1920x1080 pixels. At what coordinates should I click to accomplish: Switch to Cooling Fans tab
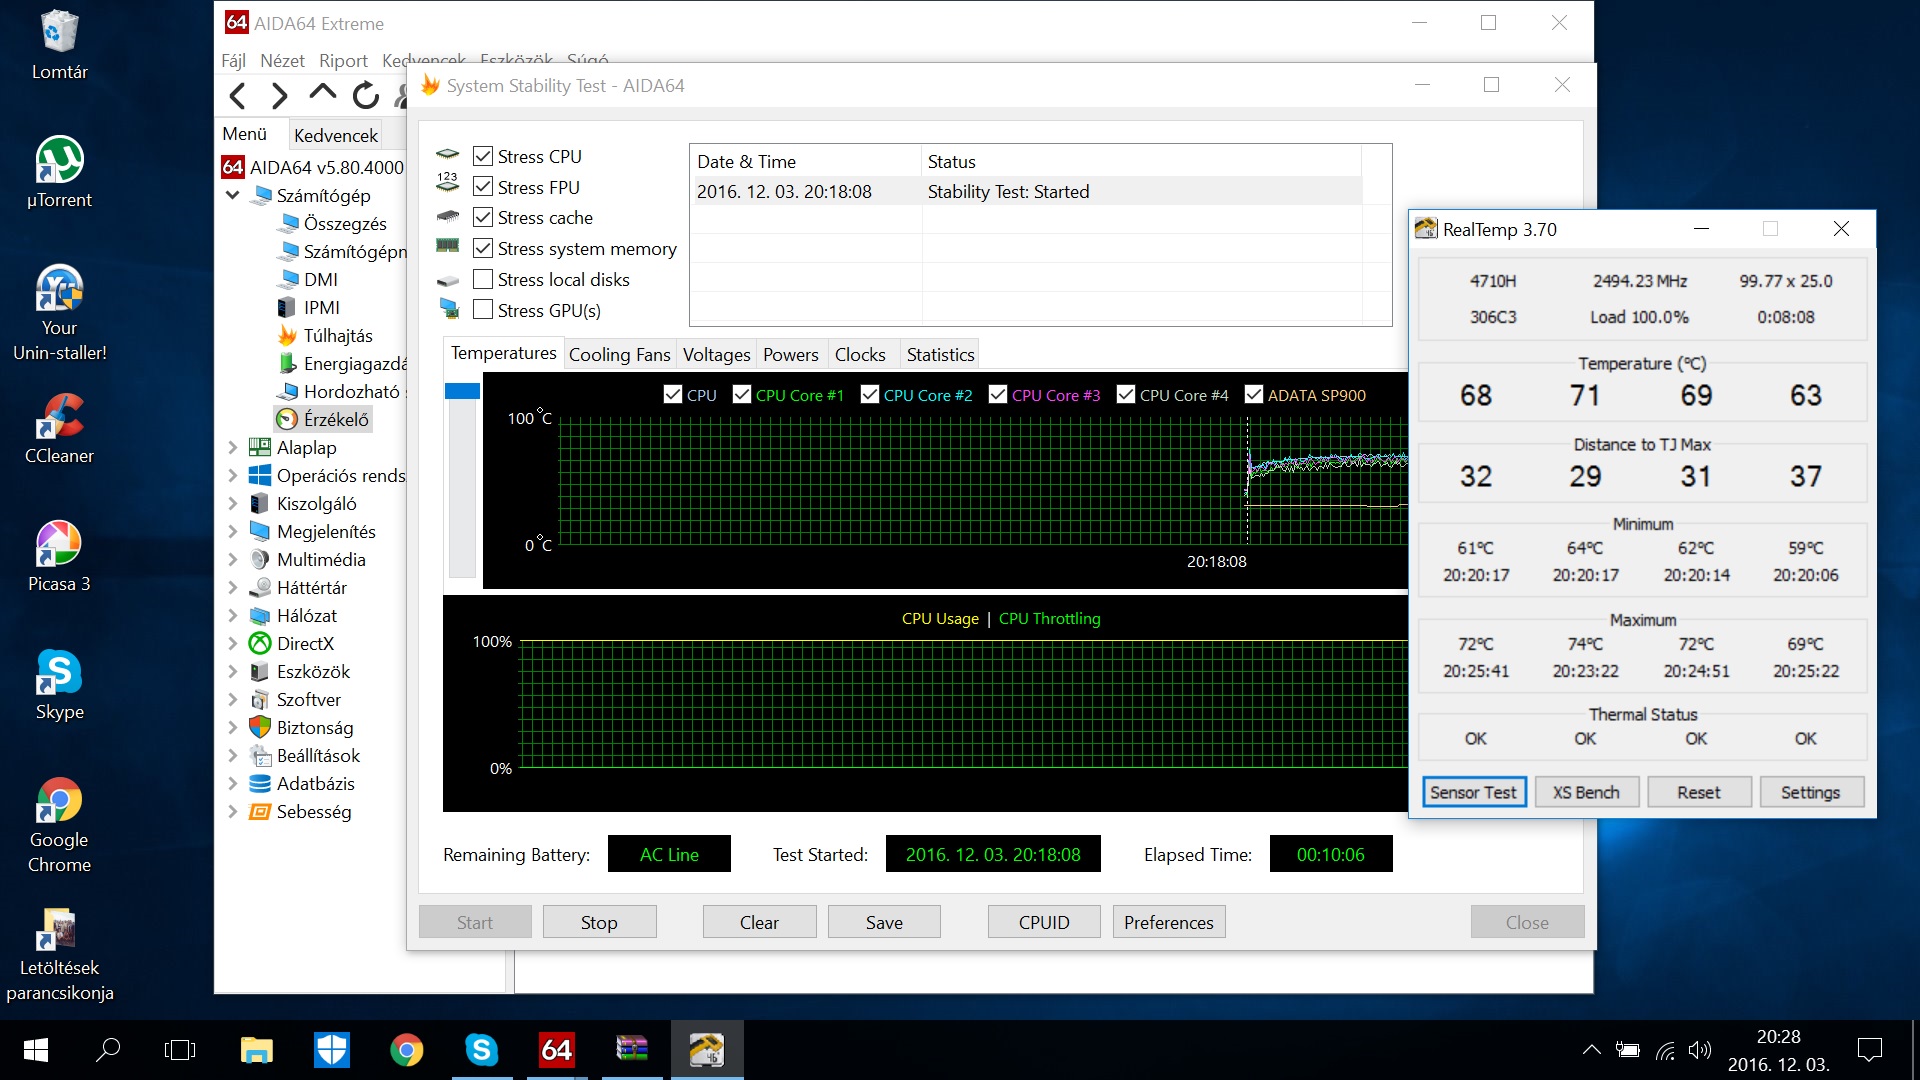tap(619, 355)
